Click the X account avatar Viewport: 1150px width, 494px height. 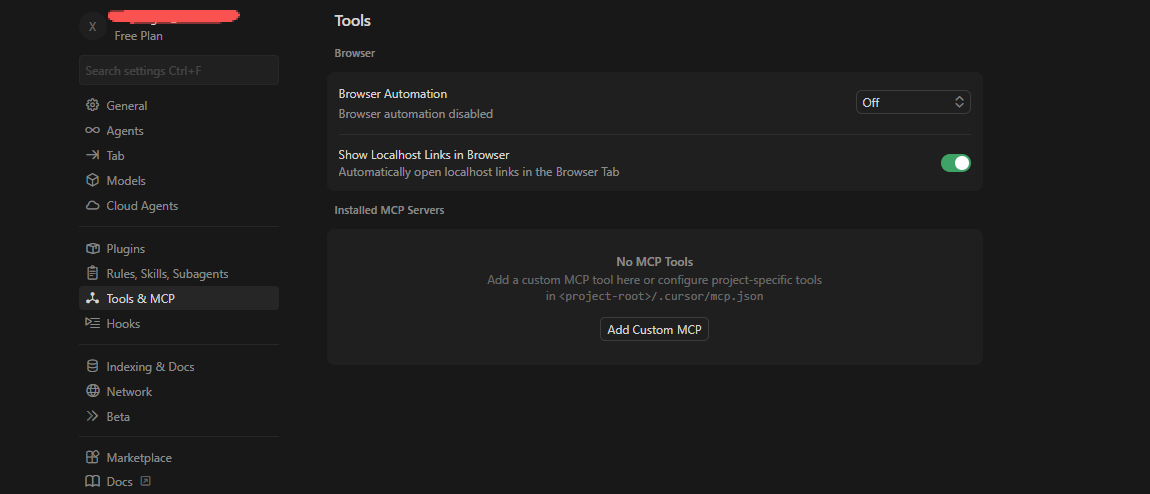pos(93,27)
